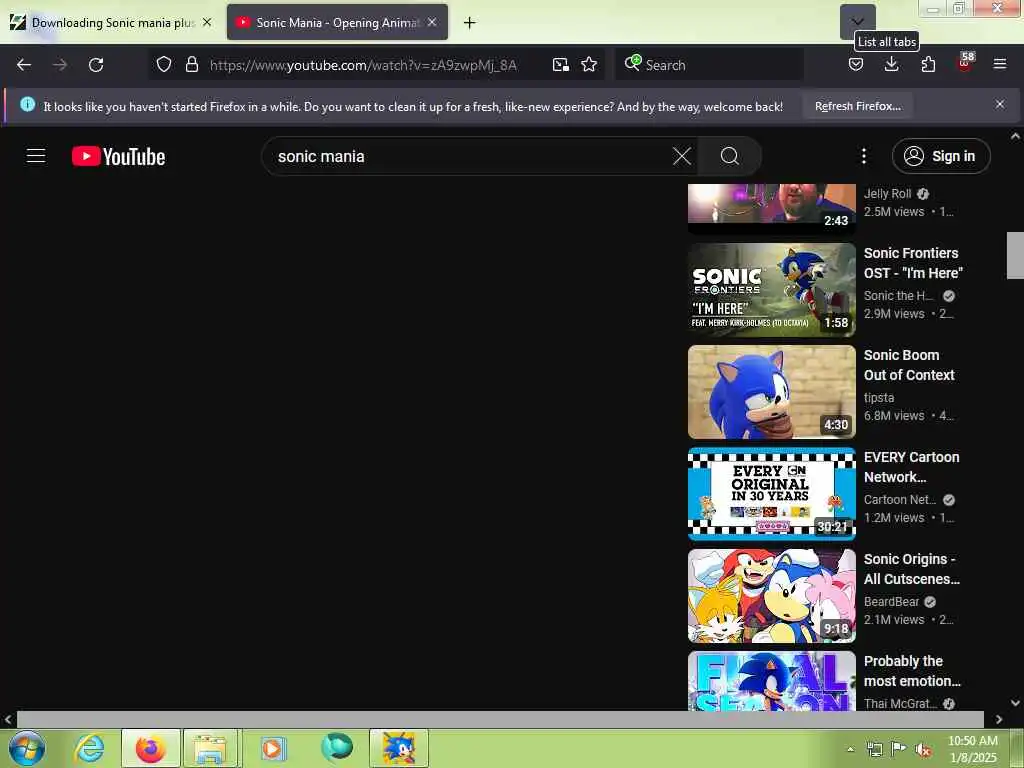Select the Sonic Mania Opening Animation tab
The width and height of the screenshot is (1024, 768).
pyautogui.click(x=337, y=22)
